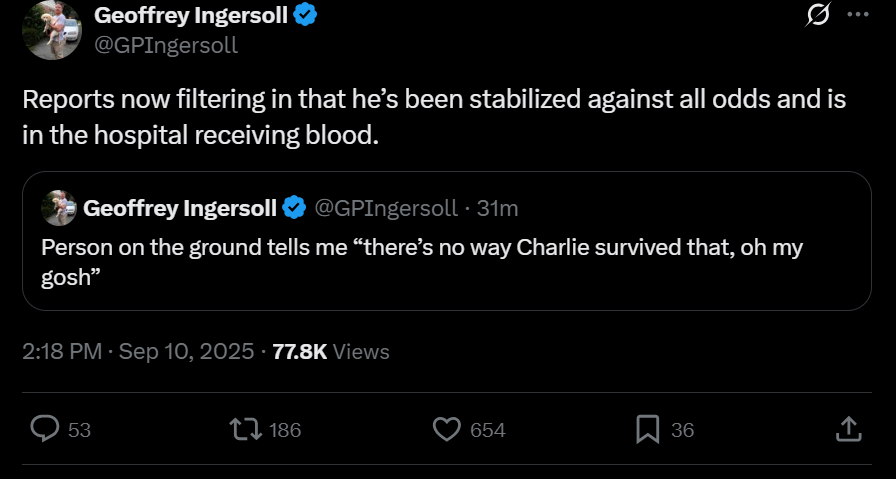
Task: Click the reply speech bubble icon
Action: point(45,429)
